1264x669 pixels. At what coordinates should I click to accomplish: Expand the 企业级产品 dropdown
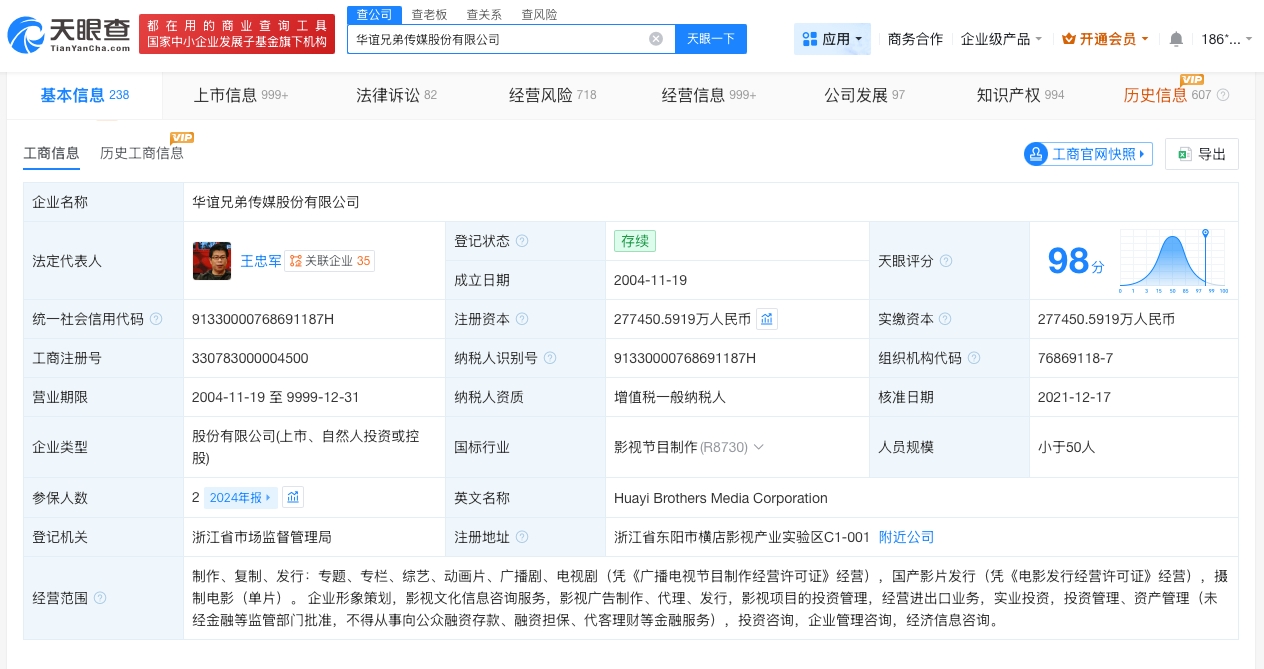(x=1001, y=39)
